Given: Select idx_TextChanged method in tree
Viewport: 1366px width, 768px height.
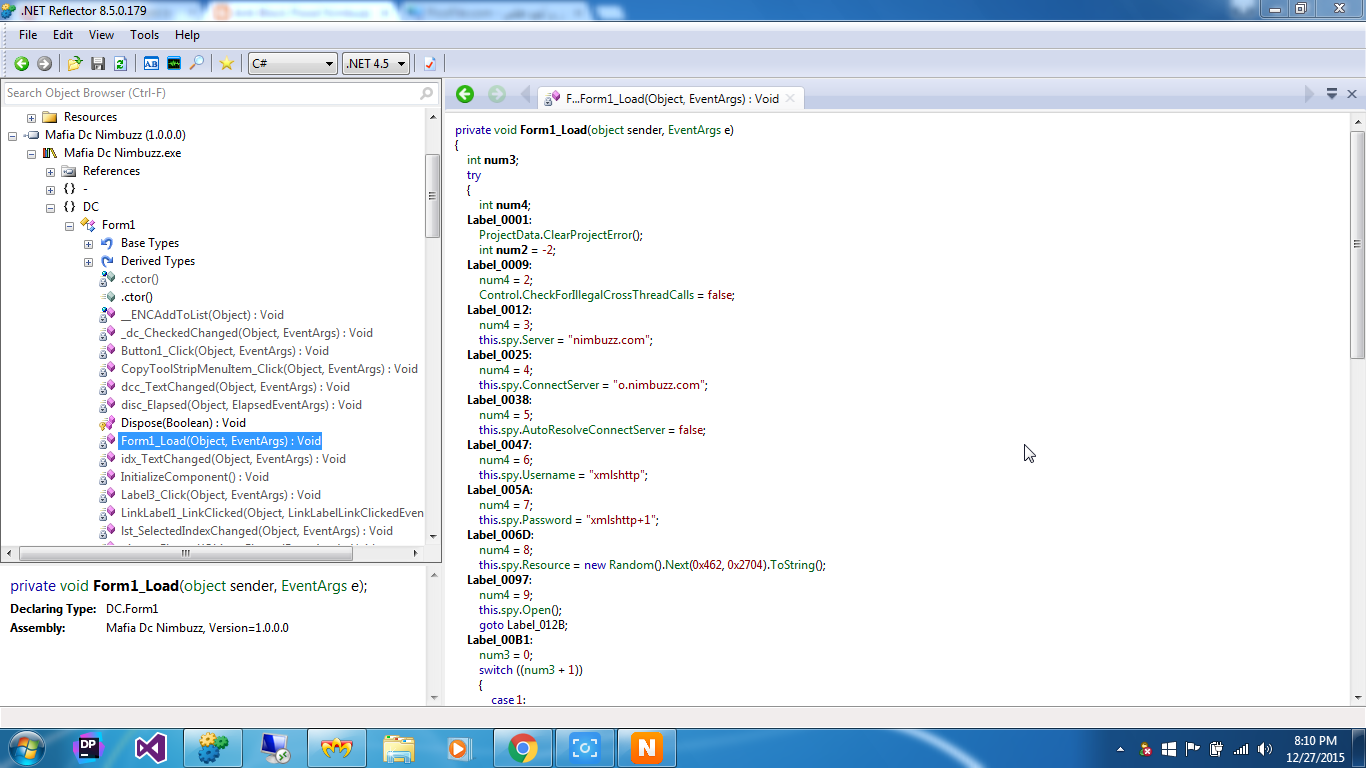Looking at the screenshot, I should (x=233, y=459).
